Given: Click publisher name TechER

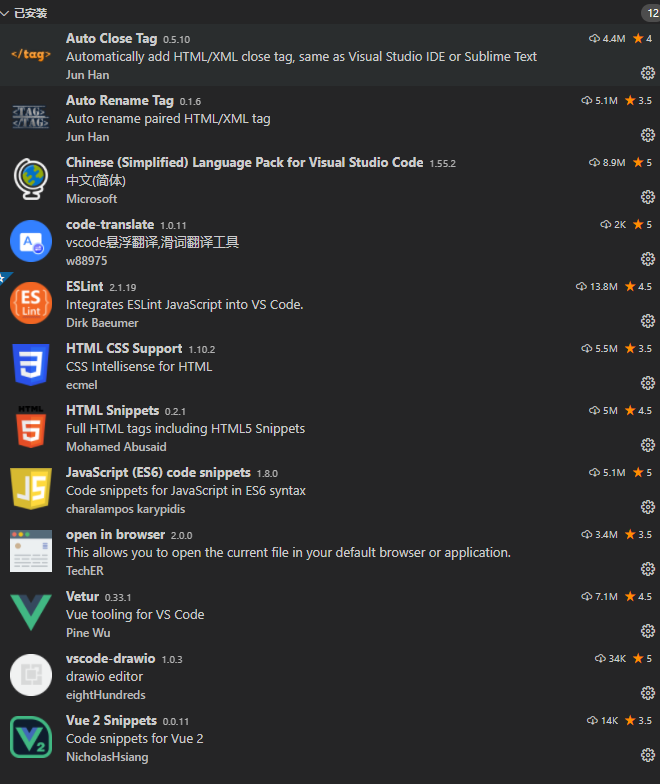Looking at the screenshot, I should [x=85, y=571].
